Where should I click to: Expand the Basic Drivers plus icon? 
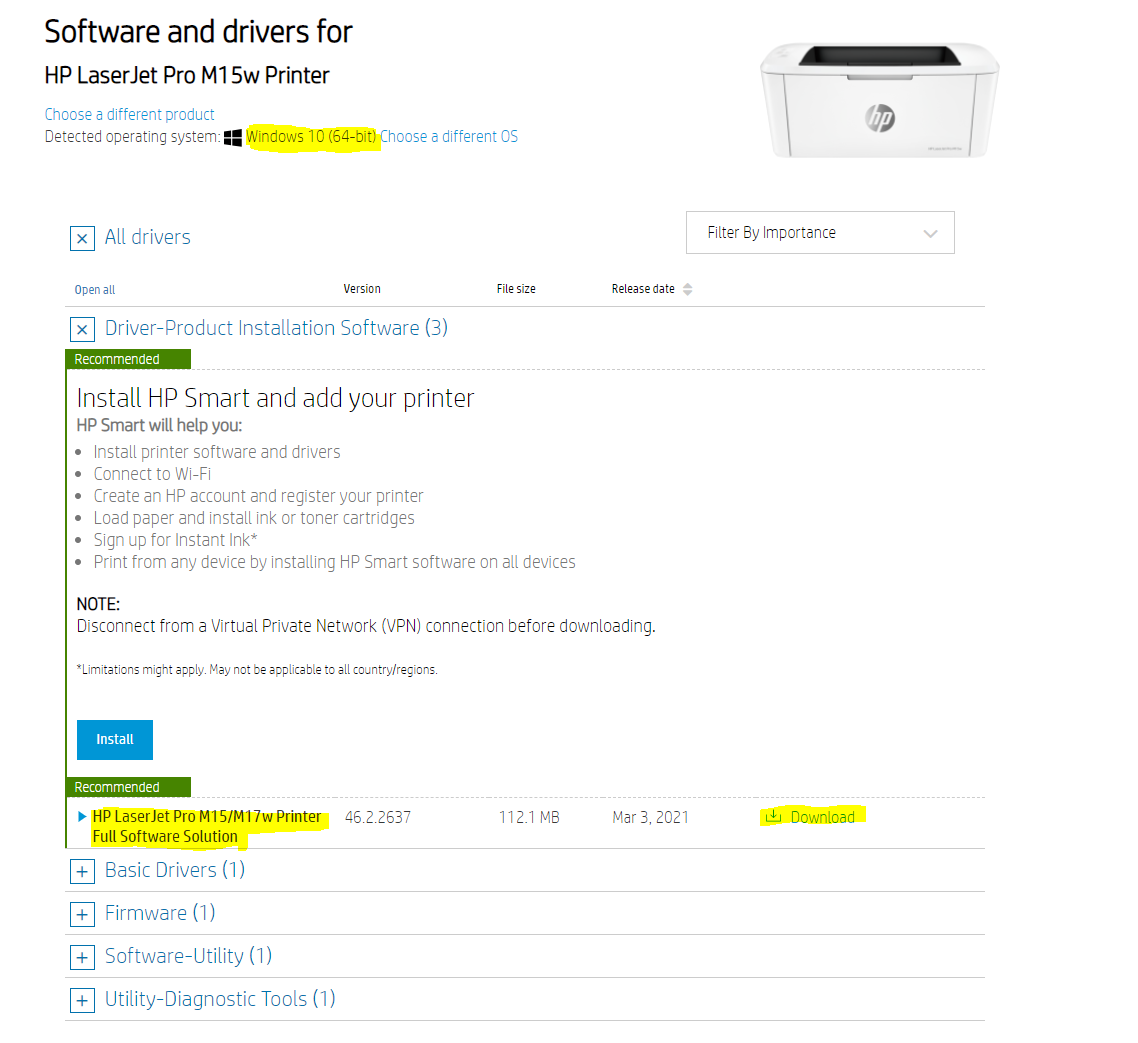(82, 871)
